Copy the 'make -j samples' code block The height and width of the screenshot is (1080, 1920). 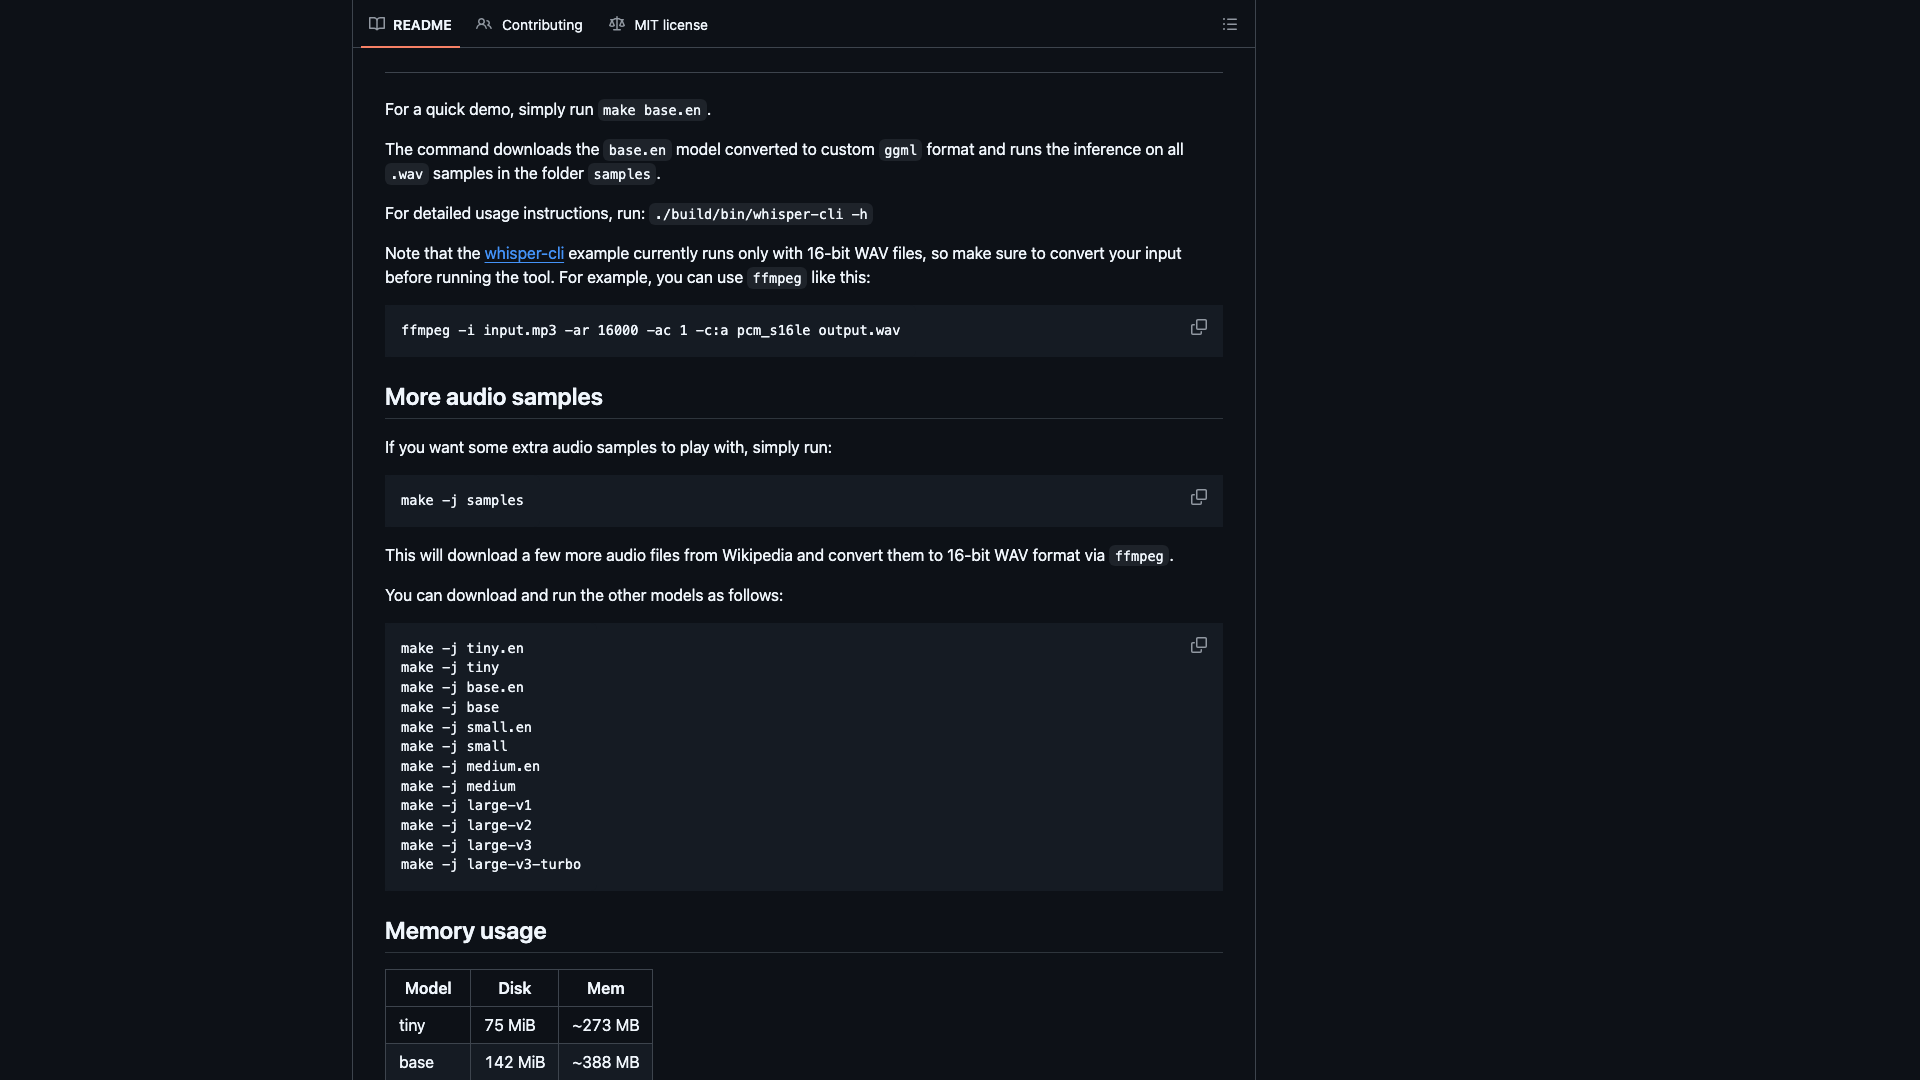coord(1199,497)
